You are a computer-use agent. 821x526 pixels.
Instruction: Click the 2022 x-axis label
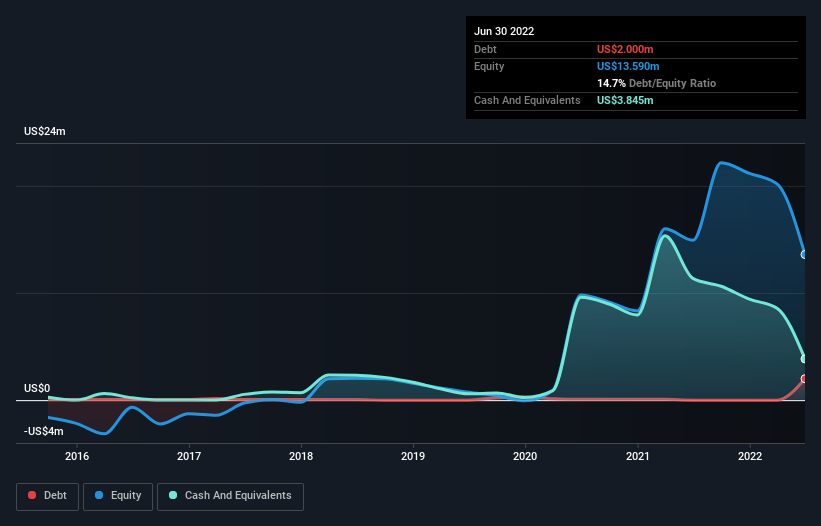[750, 456]
